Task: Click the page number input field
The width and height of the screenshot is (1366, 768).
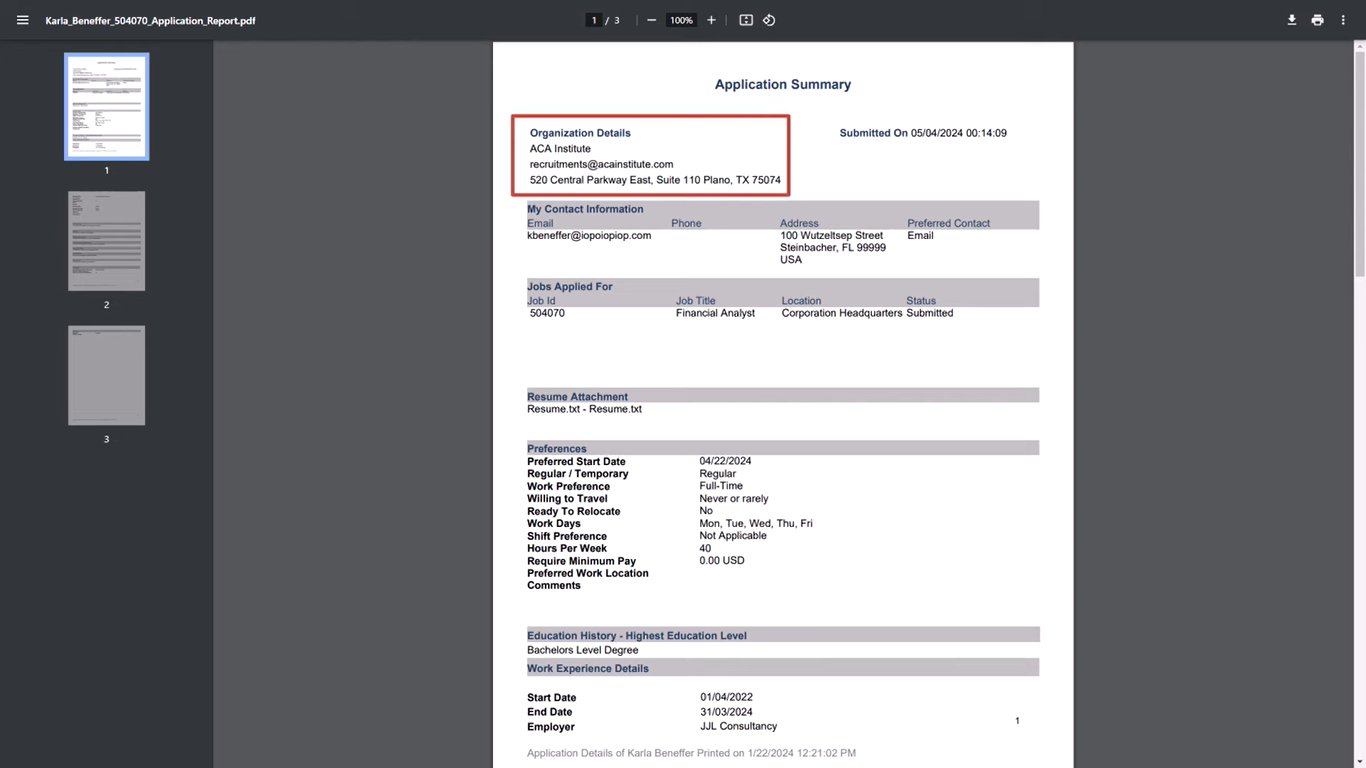Action: pyautogui.click(x=594, y=20)
